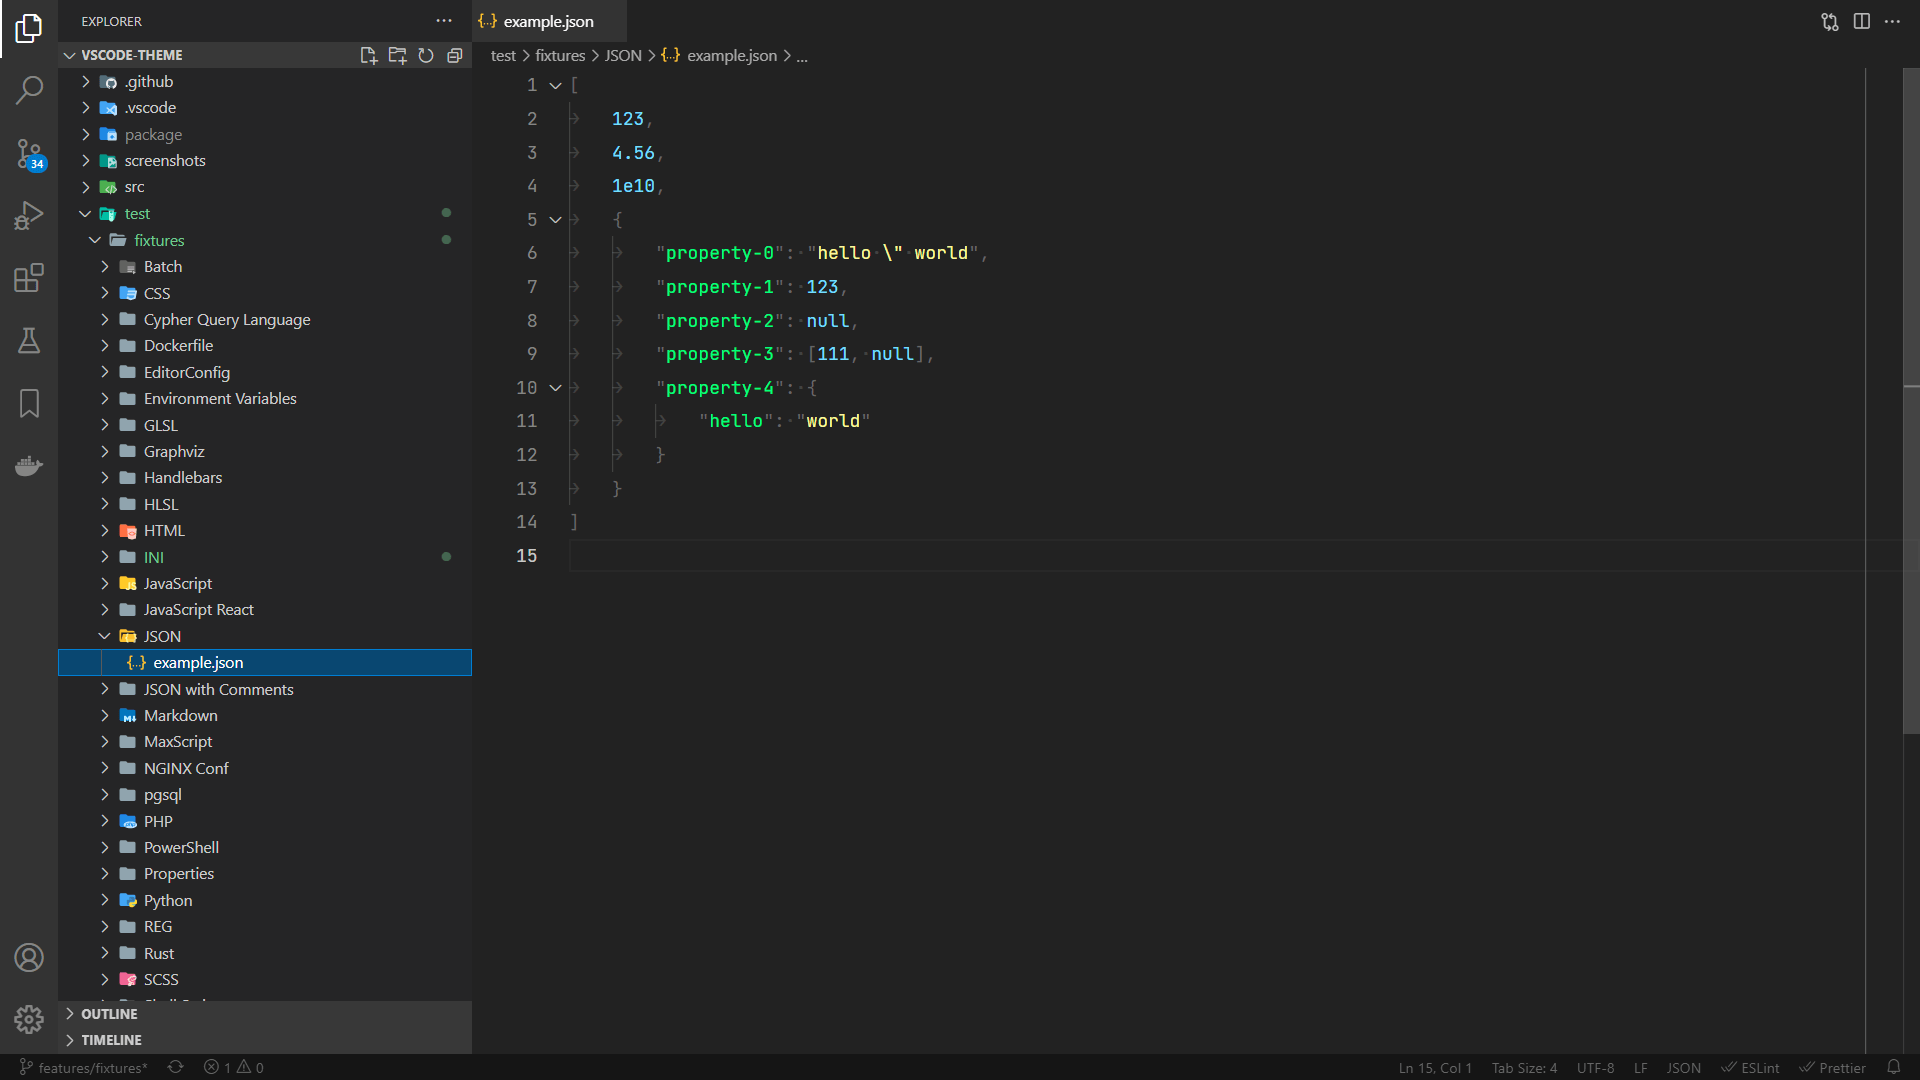This screenshot has width=1920, height=1080.
Task: Select the example.json editor tab
Action: click(x=547, y=21)
